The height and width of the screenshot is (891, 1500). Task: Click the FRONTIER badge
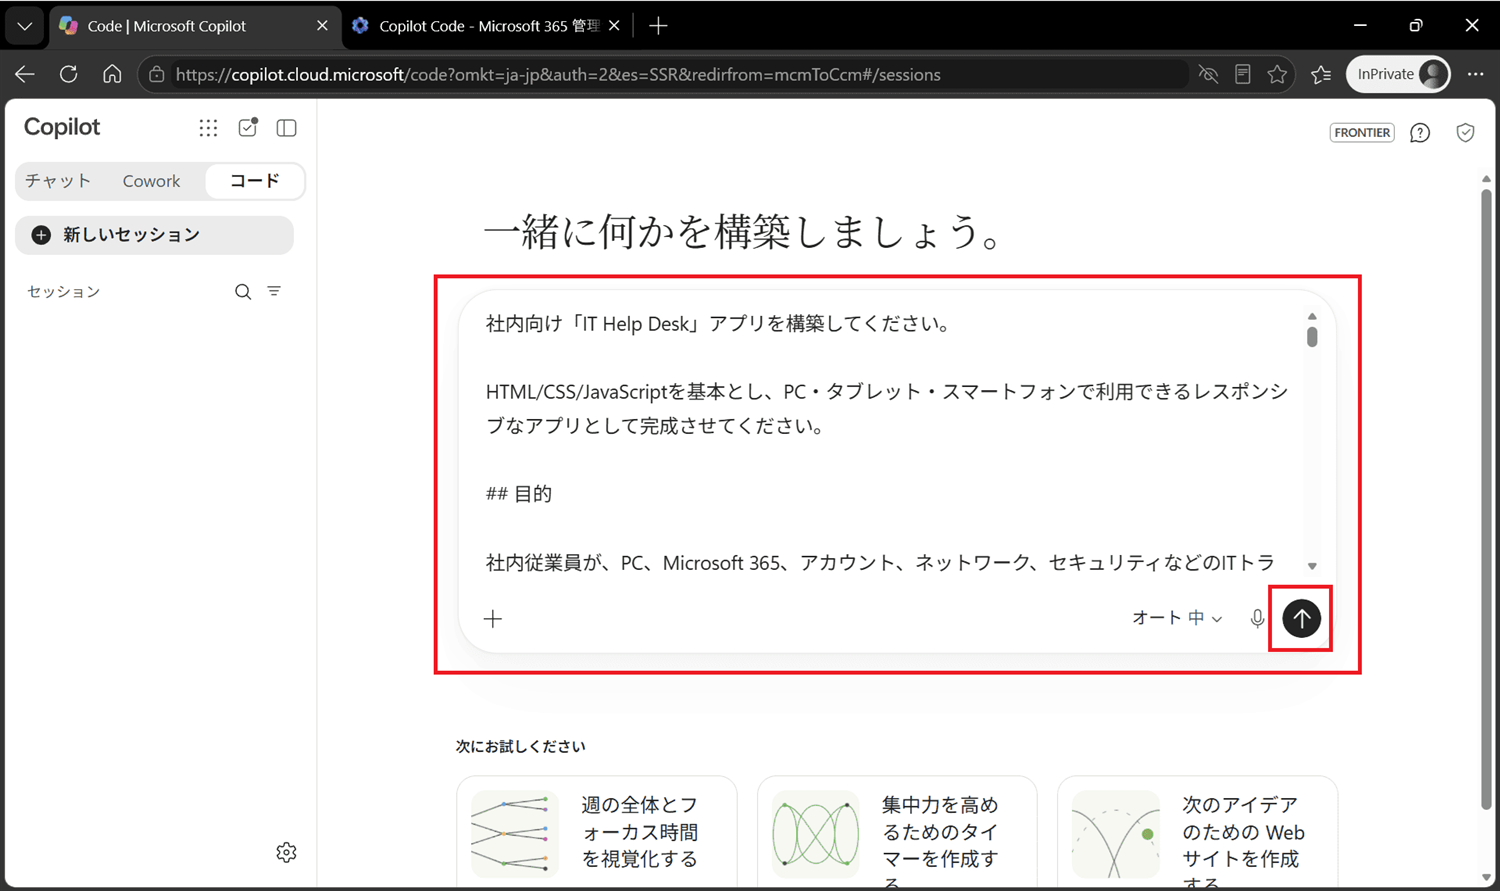pos(1362,132)
